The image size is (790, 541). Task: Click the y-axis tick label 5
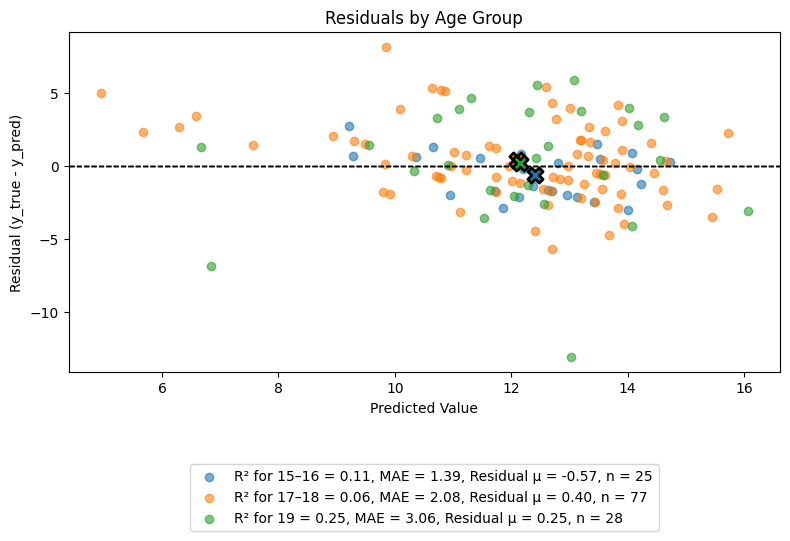54,94
